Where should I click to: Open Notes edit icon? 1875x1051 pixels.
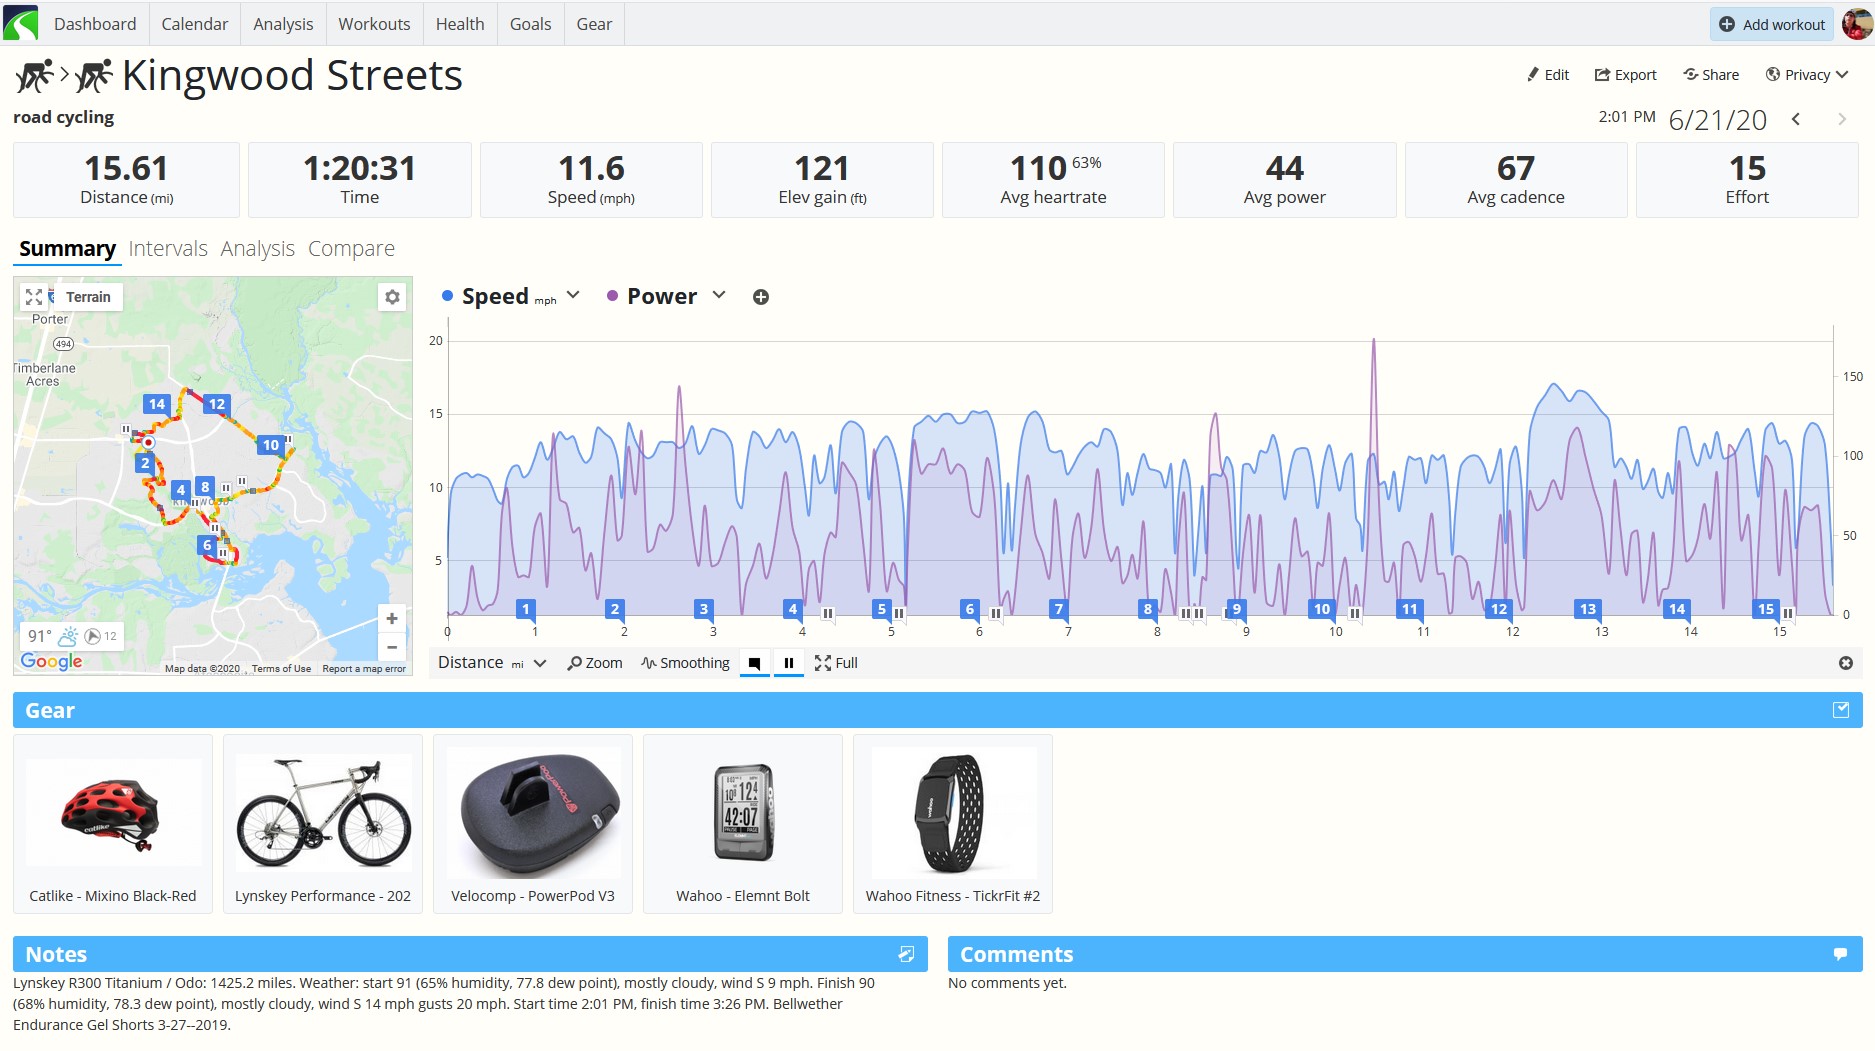tap(907, 954)
